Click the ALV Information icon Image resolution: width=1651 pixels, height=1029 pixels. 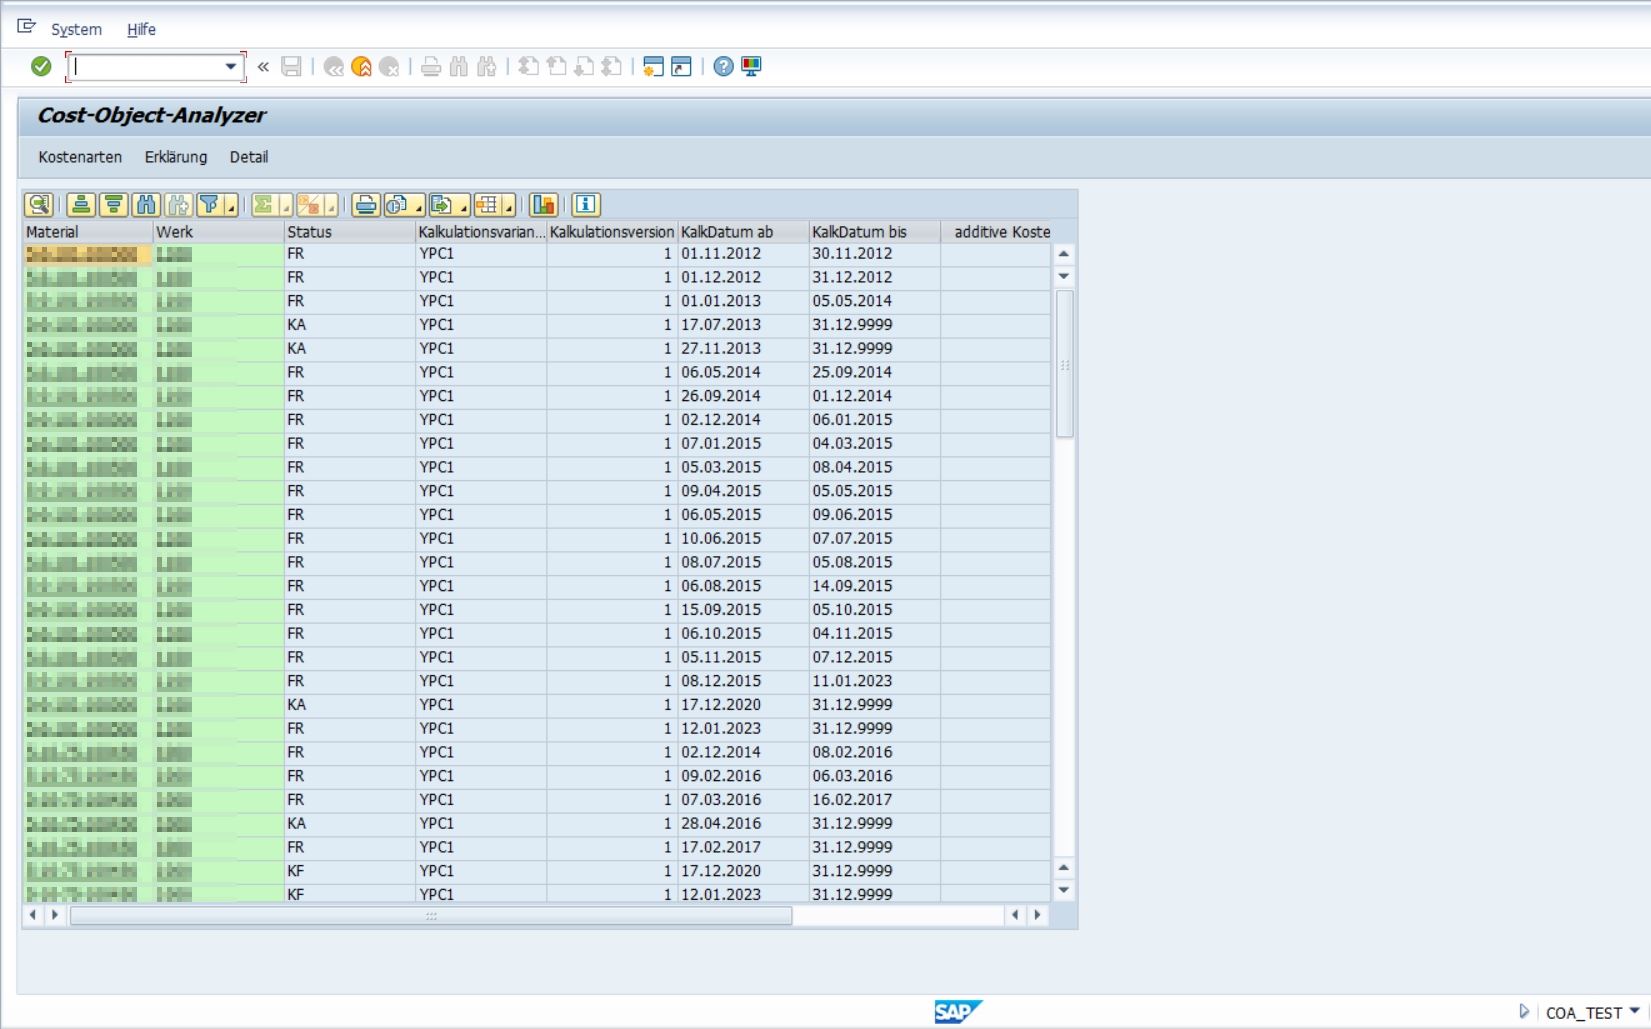586,205
